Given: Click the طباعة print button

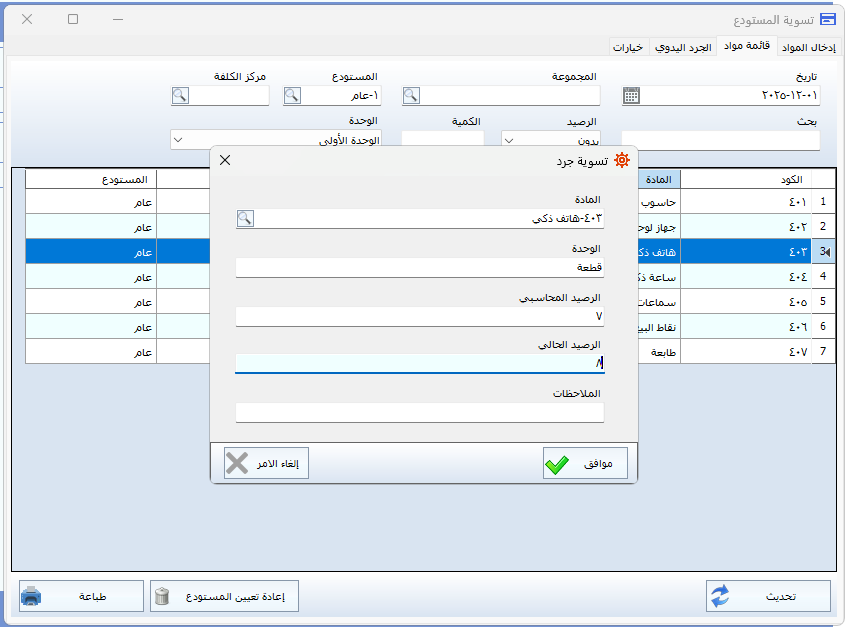Looking at the screenshot, I should (80, 596).
